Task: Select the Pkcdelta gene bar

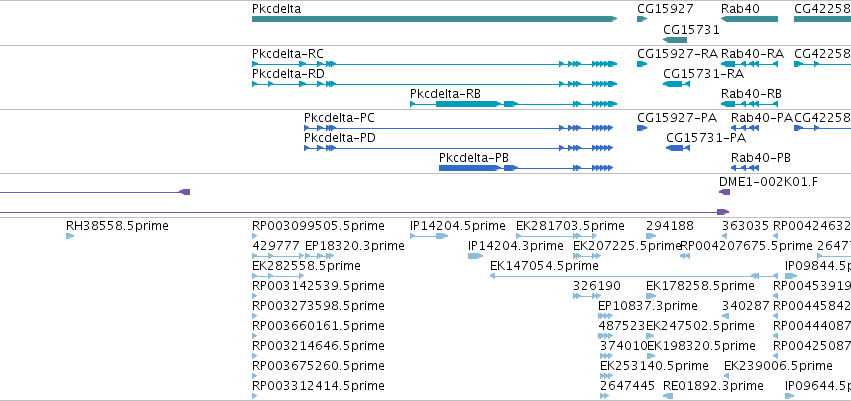Action: point(435,19)
